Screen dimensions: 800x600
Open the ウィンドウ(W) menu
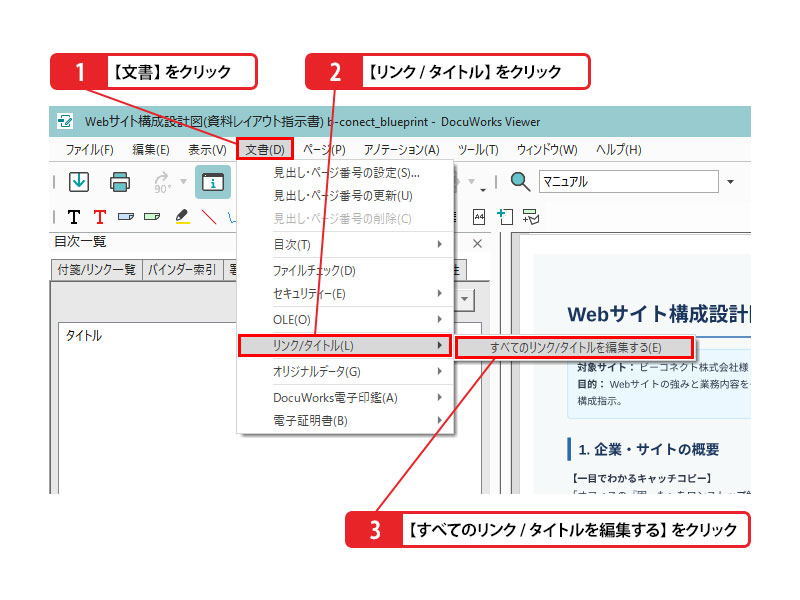point(547,149)
